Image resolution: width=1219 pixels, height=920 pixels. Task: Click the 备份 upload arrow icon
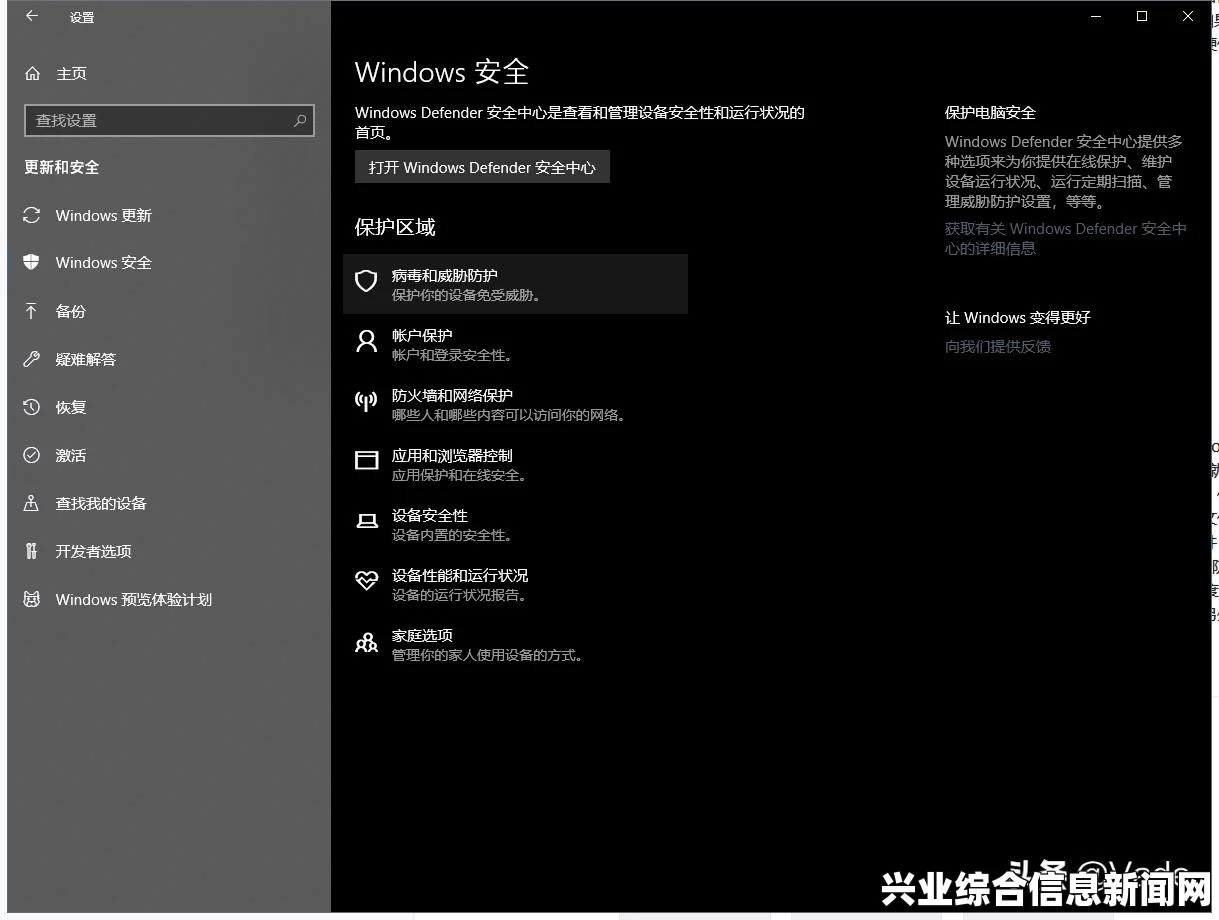tap(32, 311)
